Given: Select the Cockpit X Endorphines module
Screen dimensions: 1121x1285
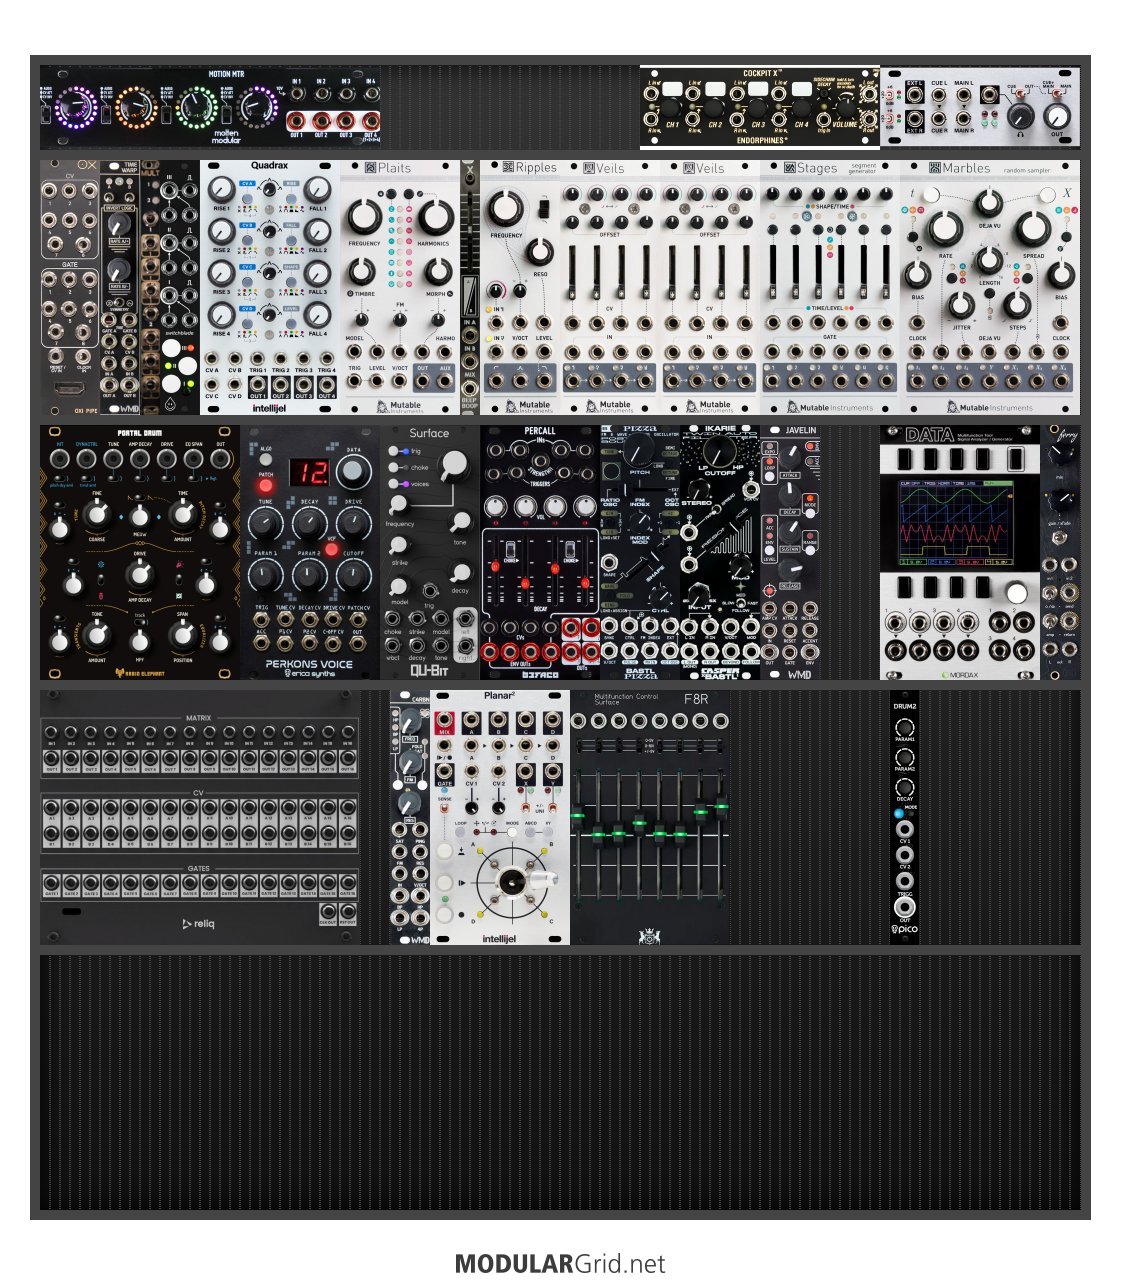Looking at the screenshot, I should tap(760, 107).
